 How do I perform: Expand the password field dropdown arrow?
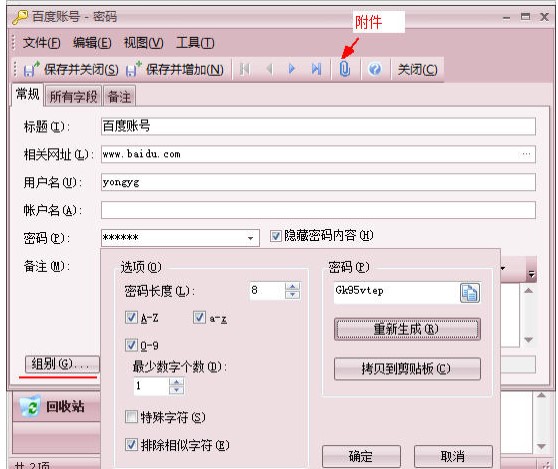(x=251, y=238)
